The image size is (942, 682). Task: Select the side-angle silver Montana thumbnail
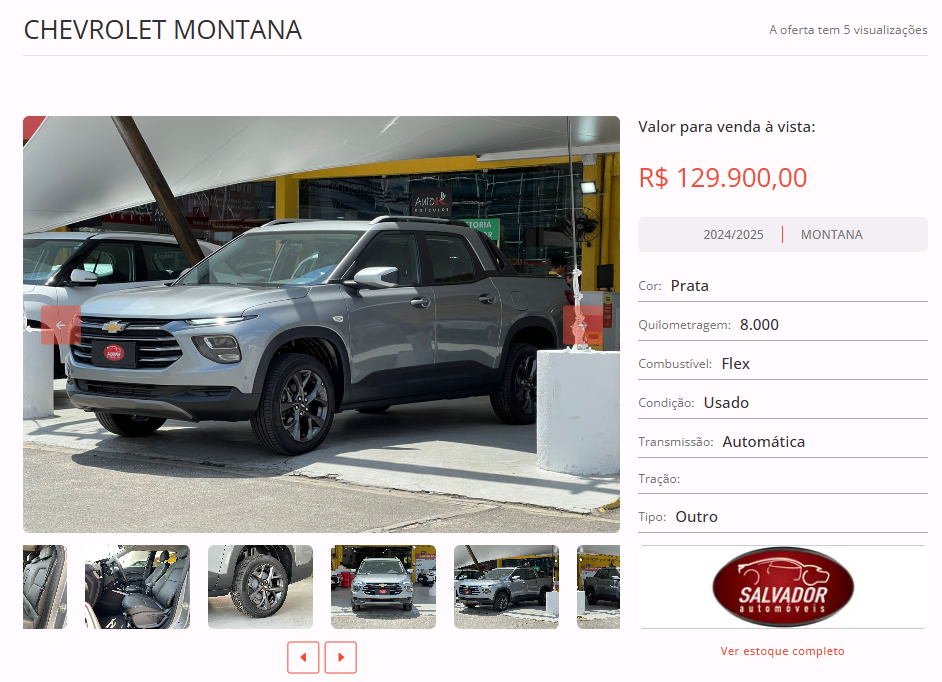click(x=506, y=587)
